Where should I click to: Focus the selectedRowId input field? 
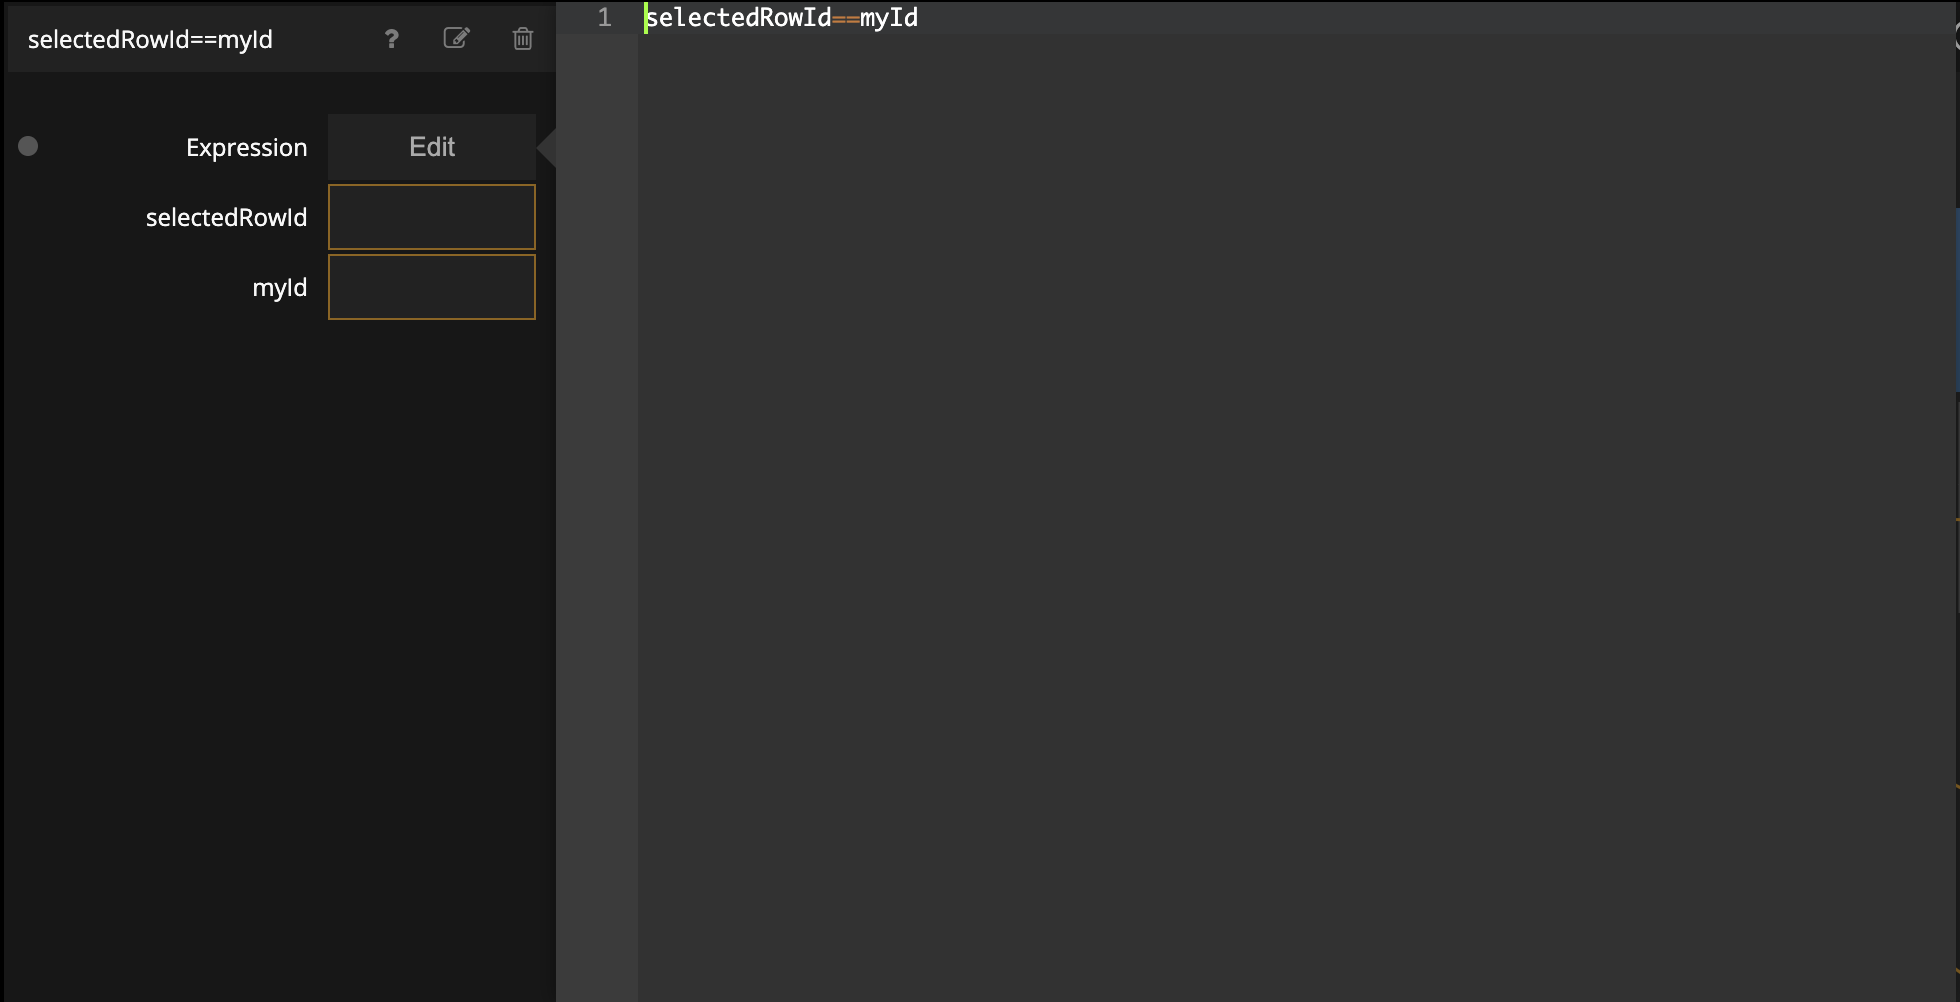point(431,217)
